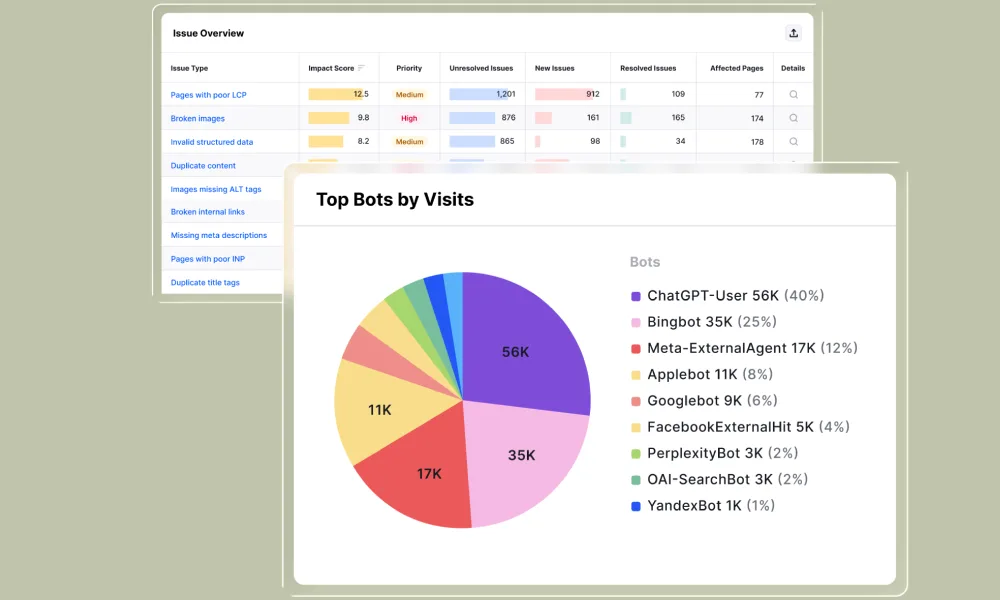This screenshot has height=600, width=1000.
Task: Click affected pages value 77
Action: [x=759, y=95]
